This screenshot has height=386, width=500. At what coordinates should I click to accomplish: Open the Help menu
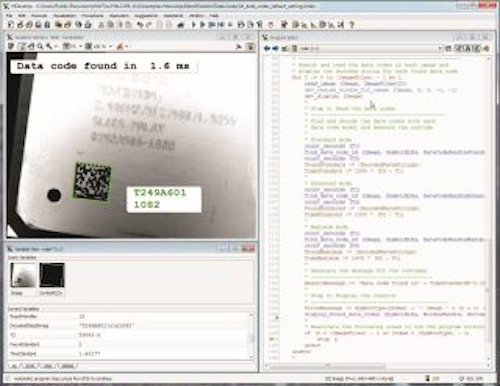click(214, 16)
